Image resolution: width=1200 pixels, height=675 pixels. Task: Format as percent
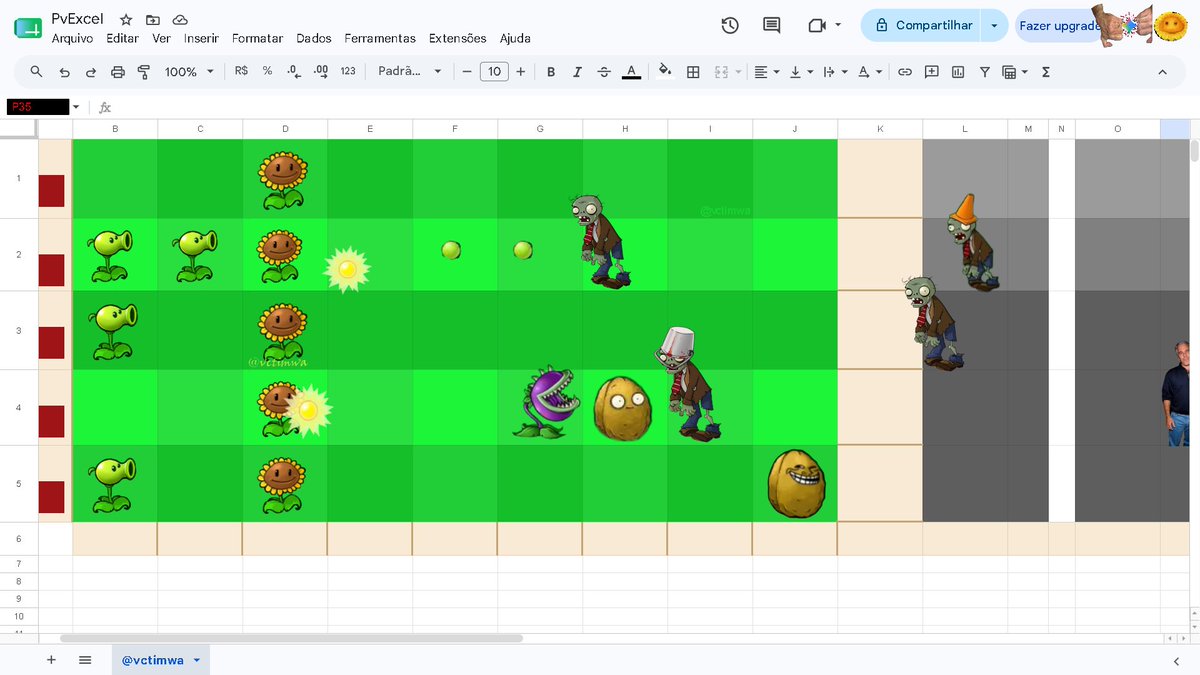tap(267, 71)
